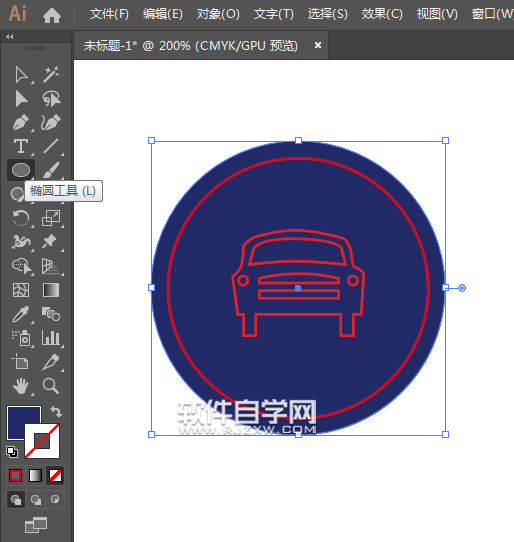The height and width of the screenshot is (542, 514).
Task: Select the Lasso tool
Action: pyautogui.click(x=51, y=99)
